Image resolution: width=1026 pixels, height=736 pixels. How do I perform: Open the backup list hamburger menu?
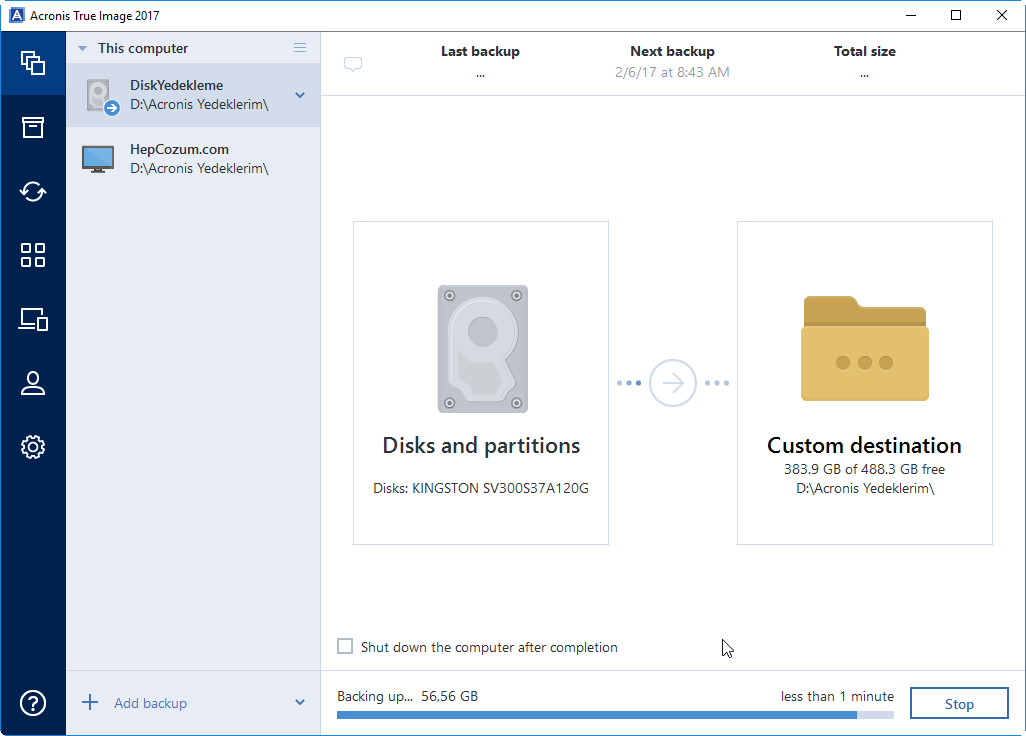pyautogui.click(x=300, y=48)
